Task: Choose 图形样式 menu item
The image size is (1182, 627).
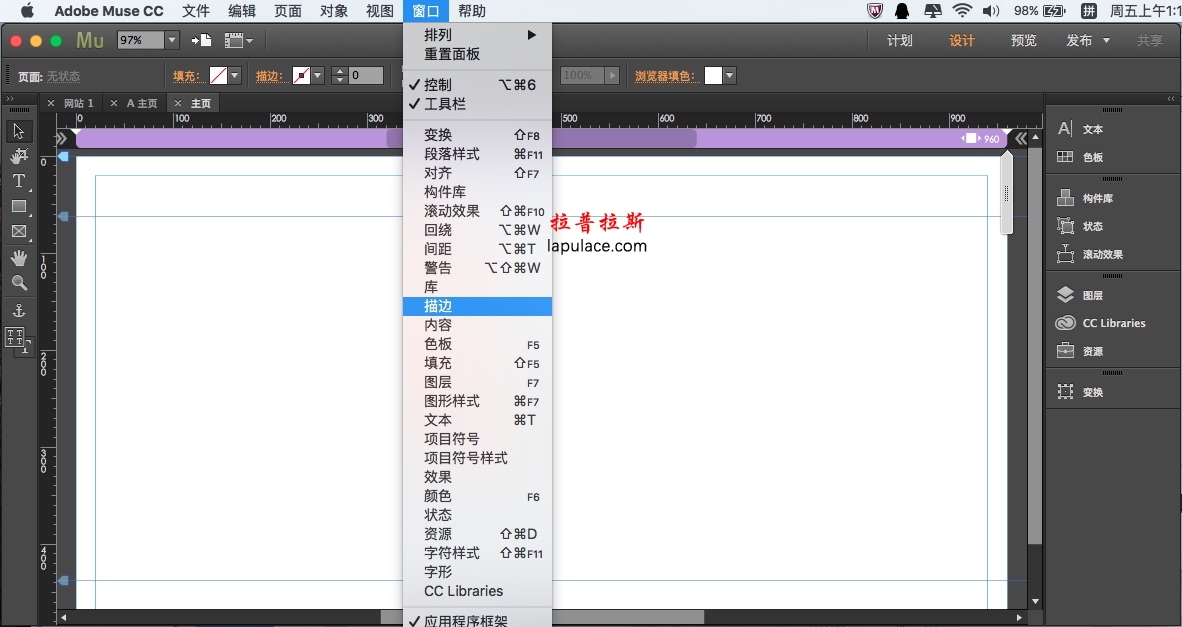Action: pos(477,401)
